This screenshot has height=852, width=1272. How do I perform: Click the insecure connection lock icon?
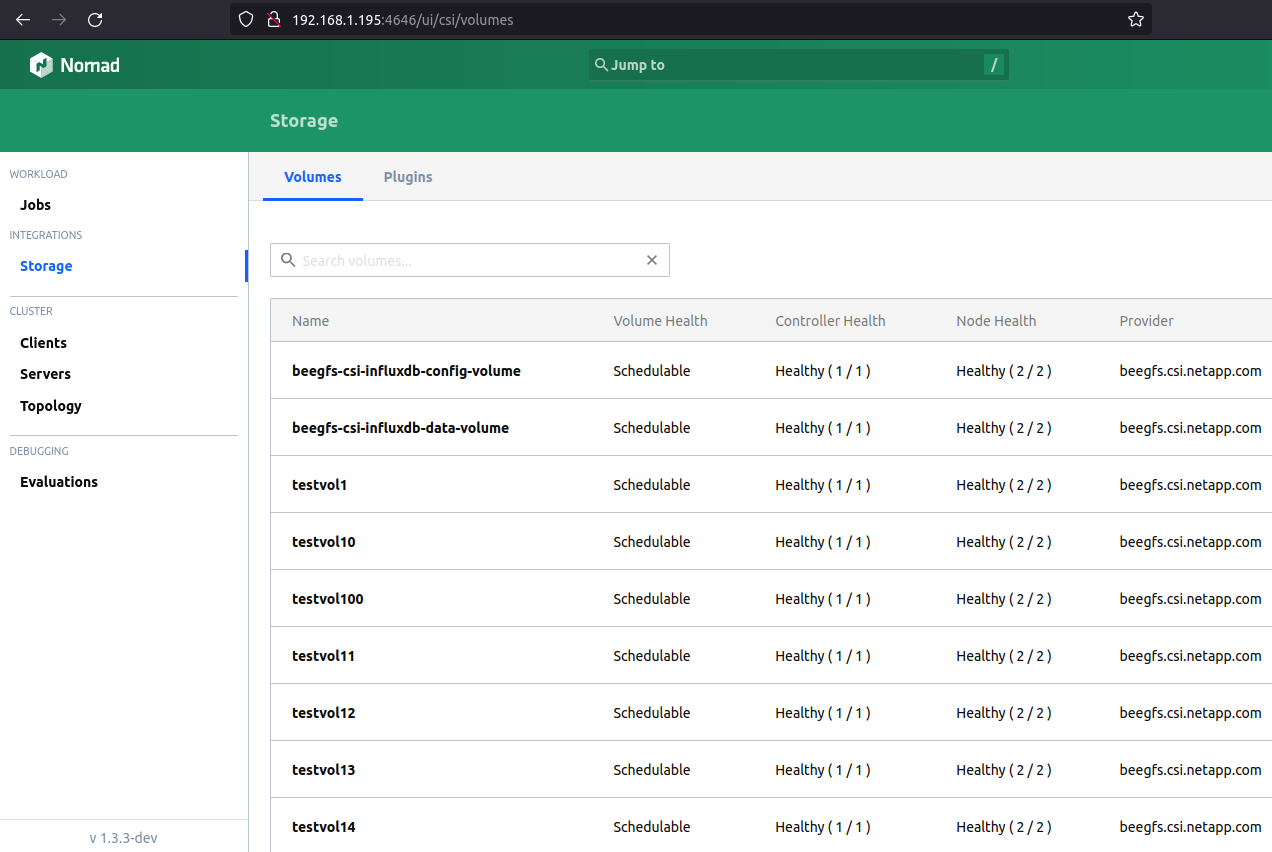pyautogui.click(x=272, y=19)
